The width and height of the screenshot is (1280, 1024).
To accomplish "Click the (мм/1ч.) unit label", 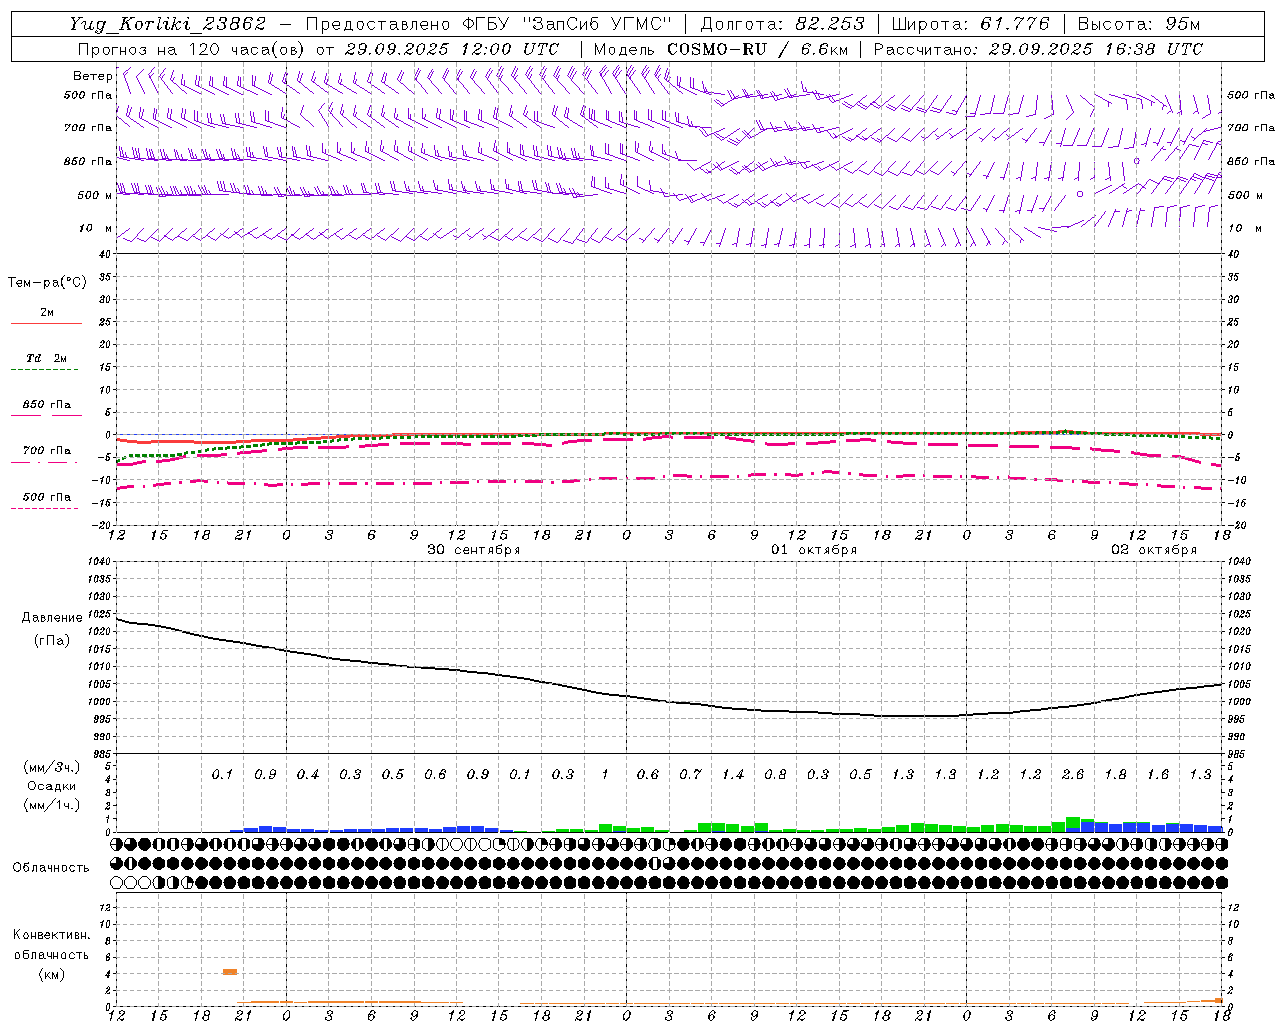I will (52, 805).
